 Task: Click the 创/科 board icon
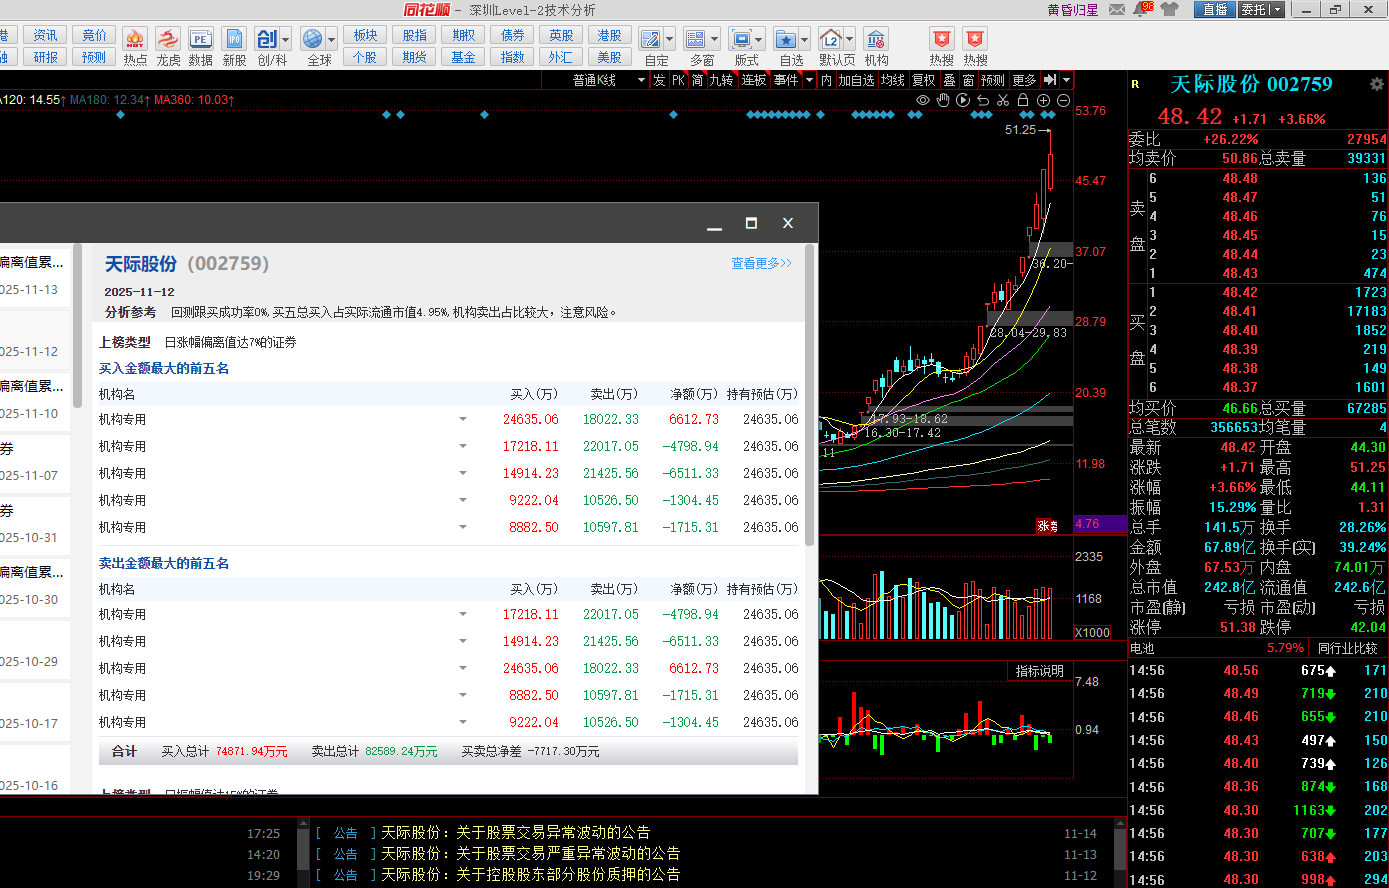point(267,40)
